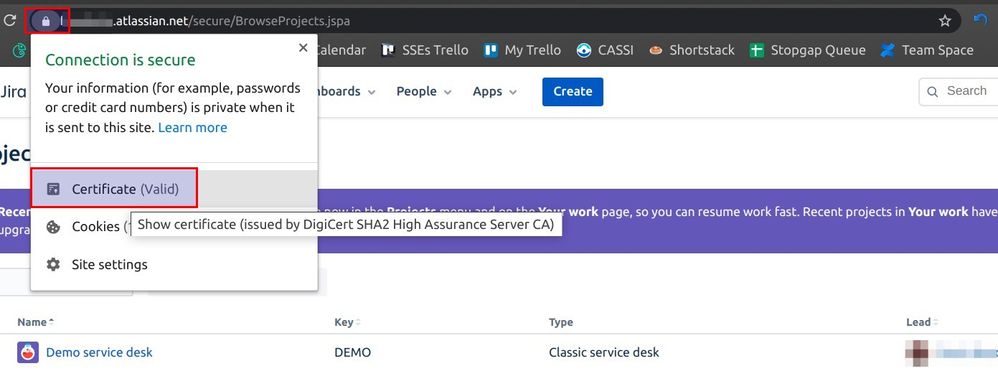Expand the Apps dropdown menu
Viewport: 998px width, 379px height.
(495, 92)
